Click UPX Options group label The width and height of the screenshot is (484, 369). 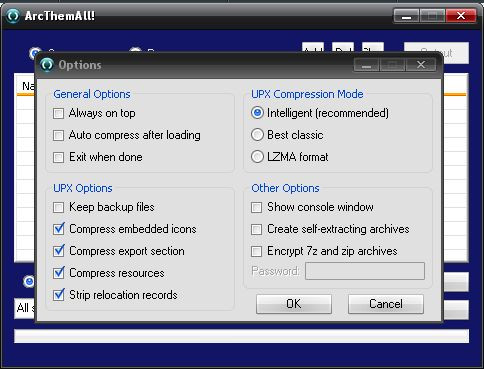pyautogui.click(x=83, y=188)
